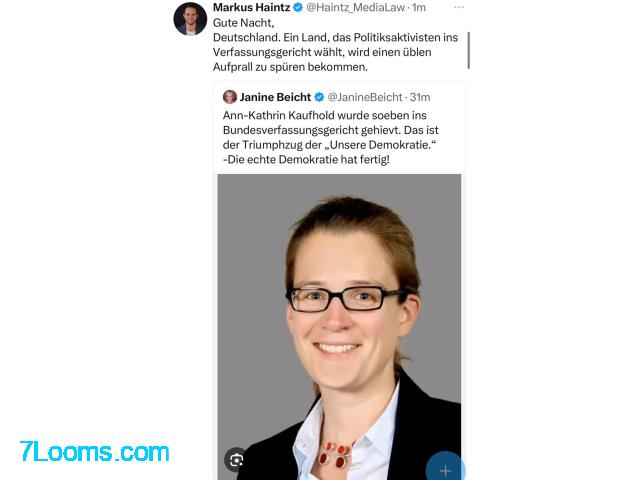Click the verified badge next to Markus Haintz
The height and width of the screenshot is (480, 640).
298,7
